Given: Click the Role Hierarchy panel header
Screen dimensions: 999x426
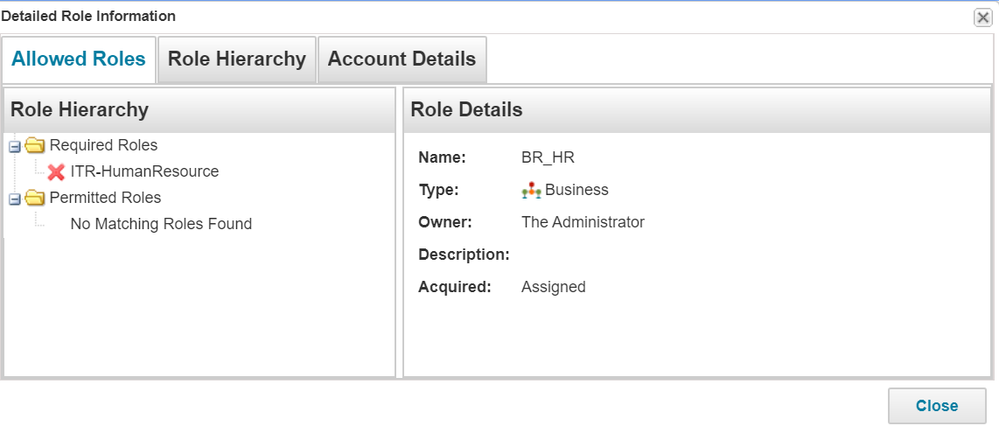Looking at the screenshot, I should pyautogui.click(x=199, y=110).
